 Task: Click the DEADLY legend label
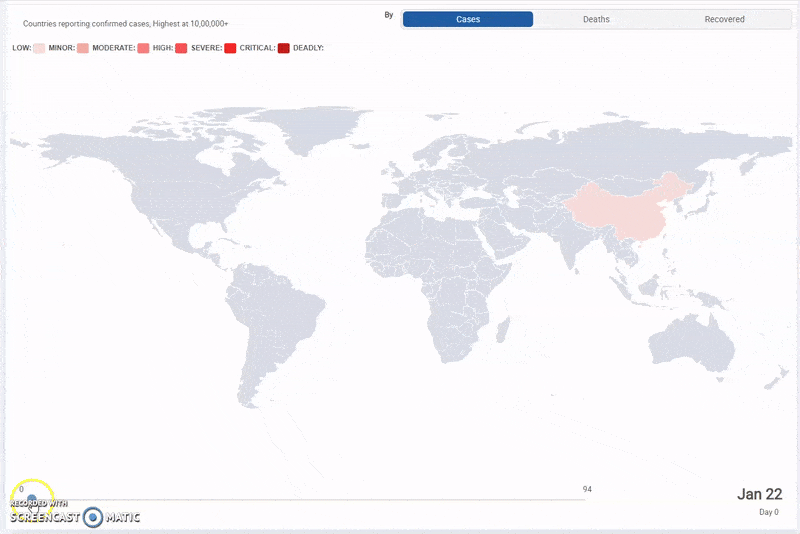[308, 48]
